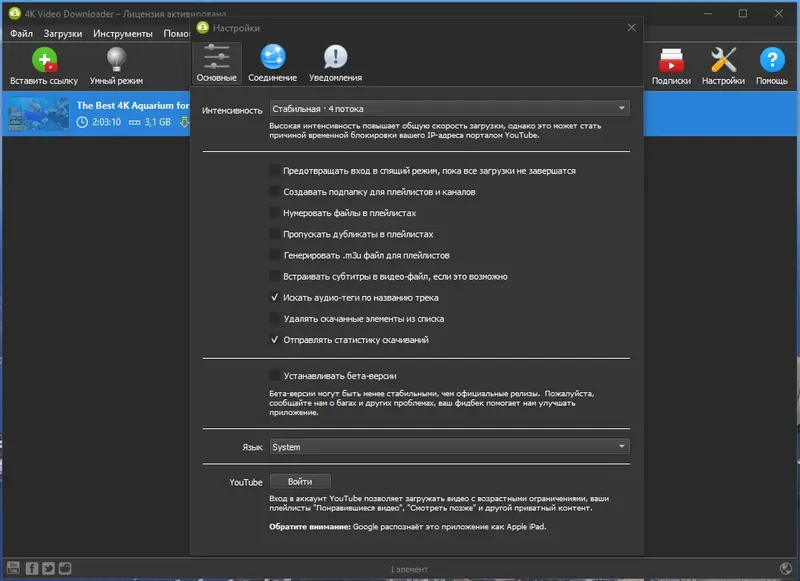Switch to the Уведомления settings tab
The height and width of the screenshot is (581, 800).
tap(335, 63)
